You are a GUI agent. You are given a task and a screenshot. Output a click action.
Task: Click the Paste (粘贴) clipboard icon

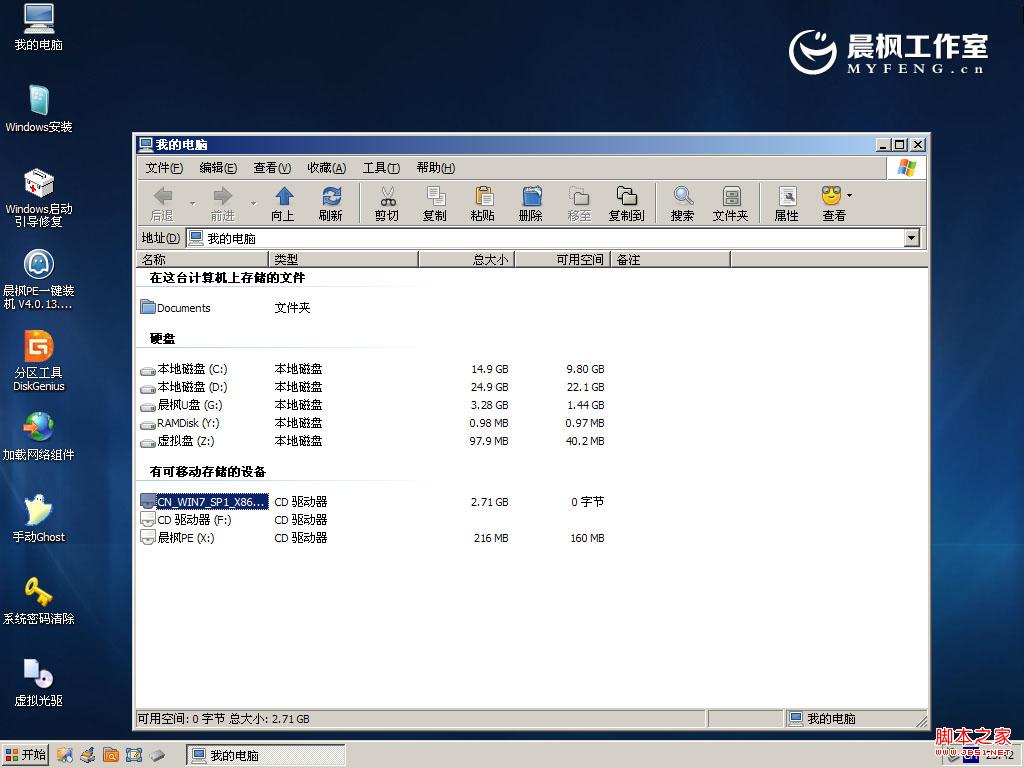click(x=483, y=197)
